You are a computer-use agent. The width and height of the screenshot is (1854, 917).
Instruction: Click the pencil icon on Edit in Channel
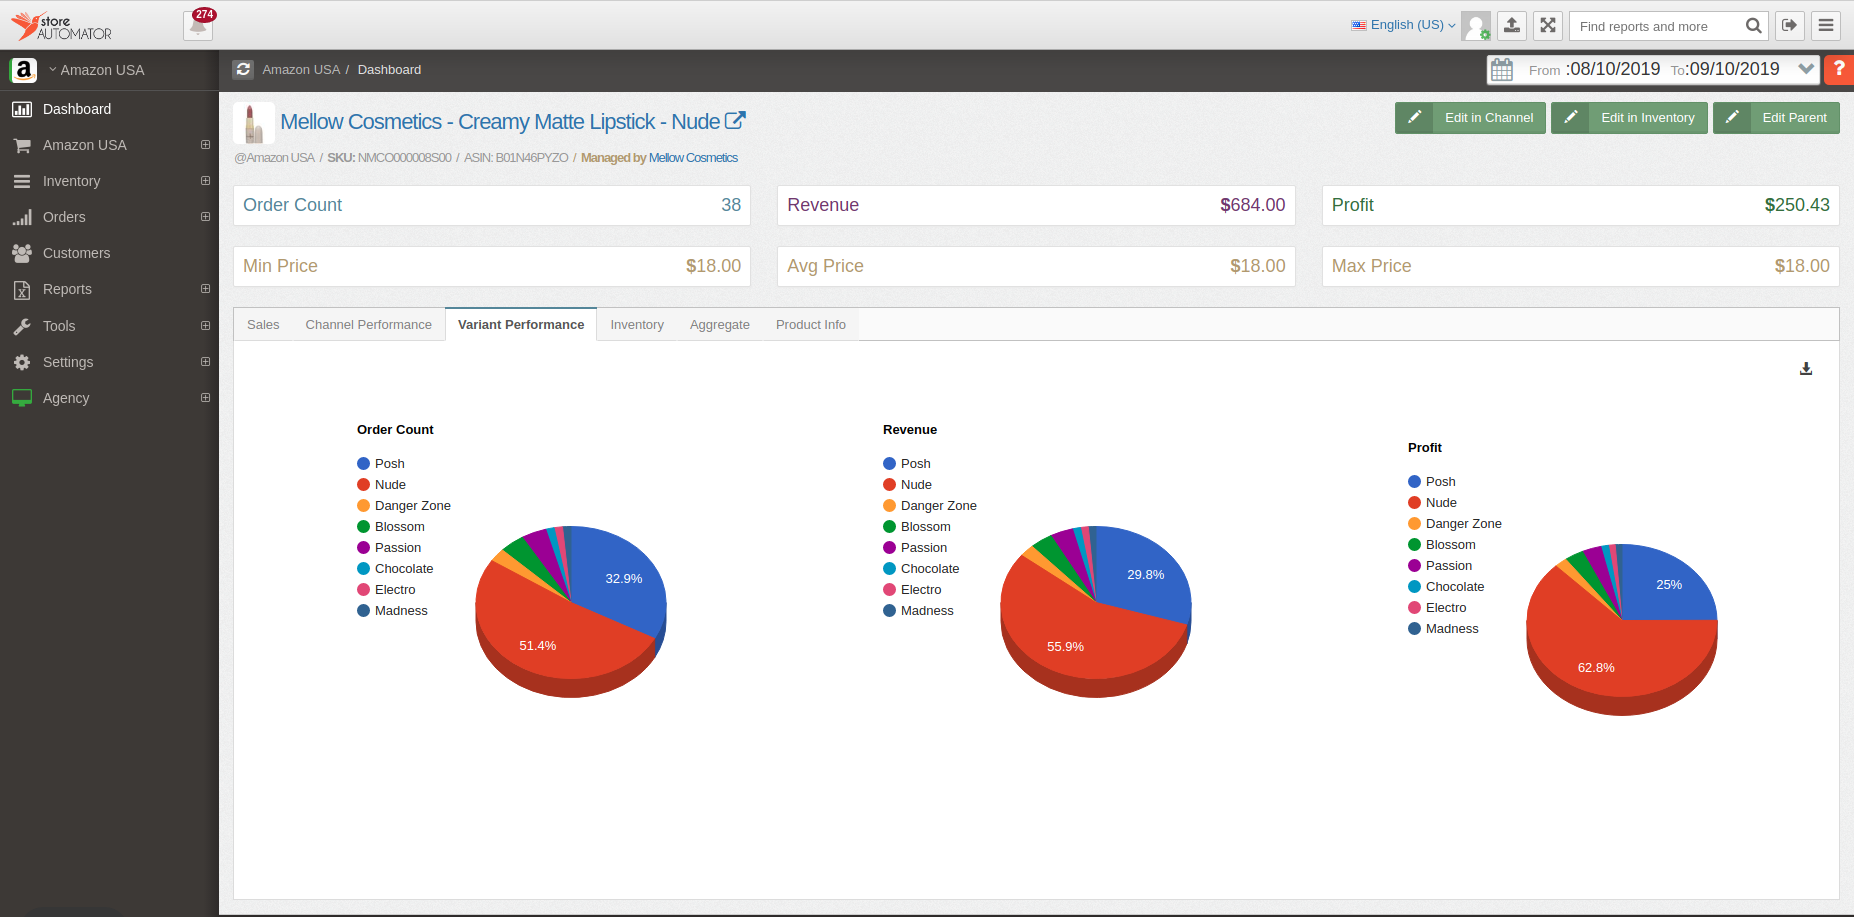pos(1414,117)
